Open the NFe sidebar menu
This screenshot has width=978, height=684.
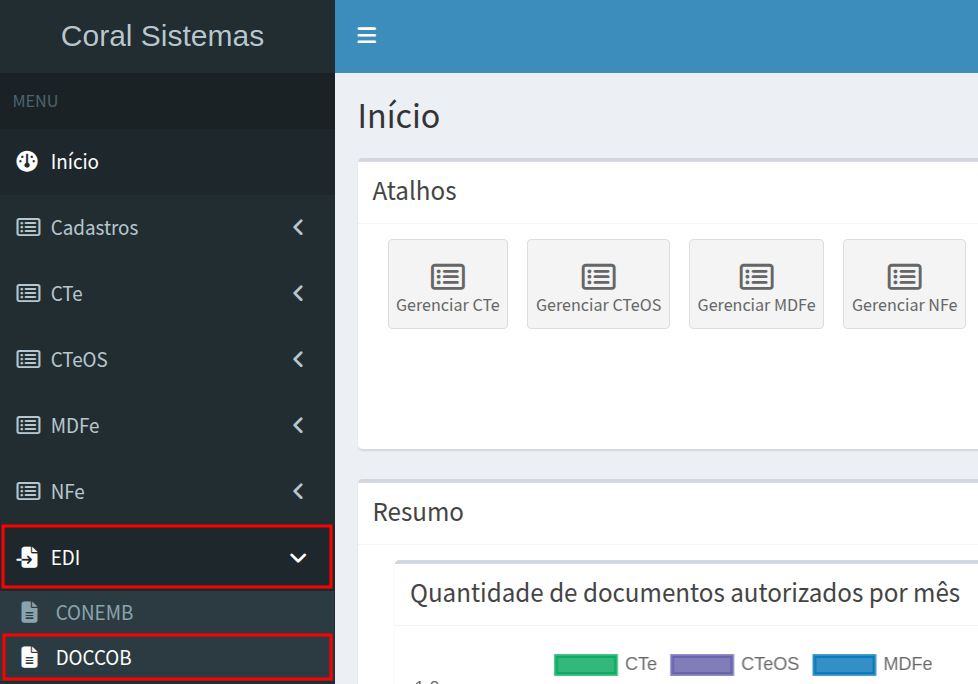coord(68,491)
